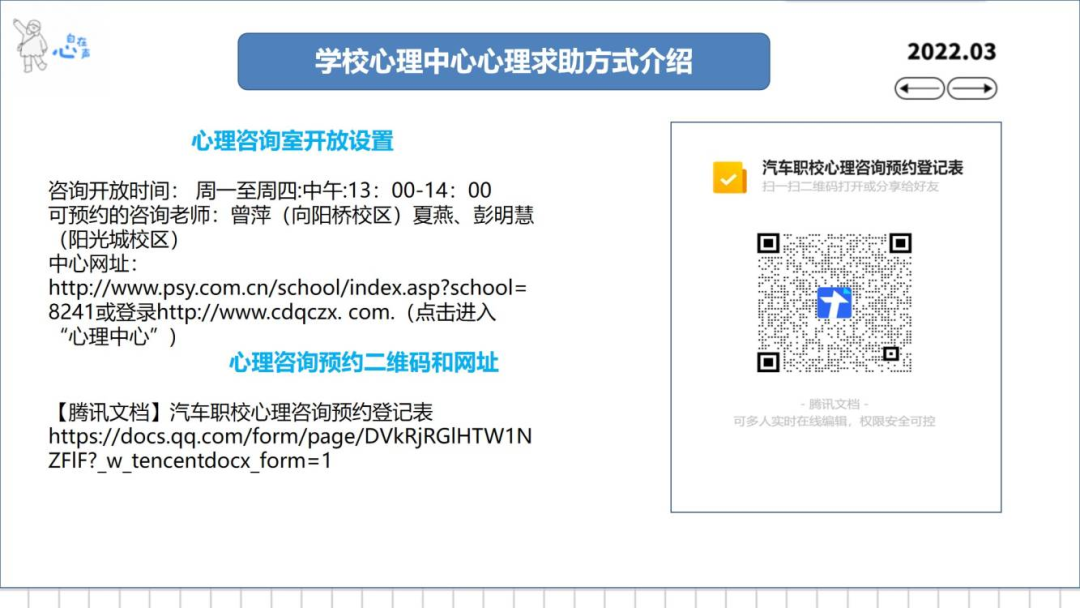The width and height of the screenshot is (1080, 608).
Task: Open the www.cdqczx. com link text
Action: click(276, 312)
